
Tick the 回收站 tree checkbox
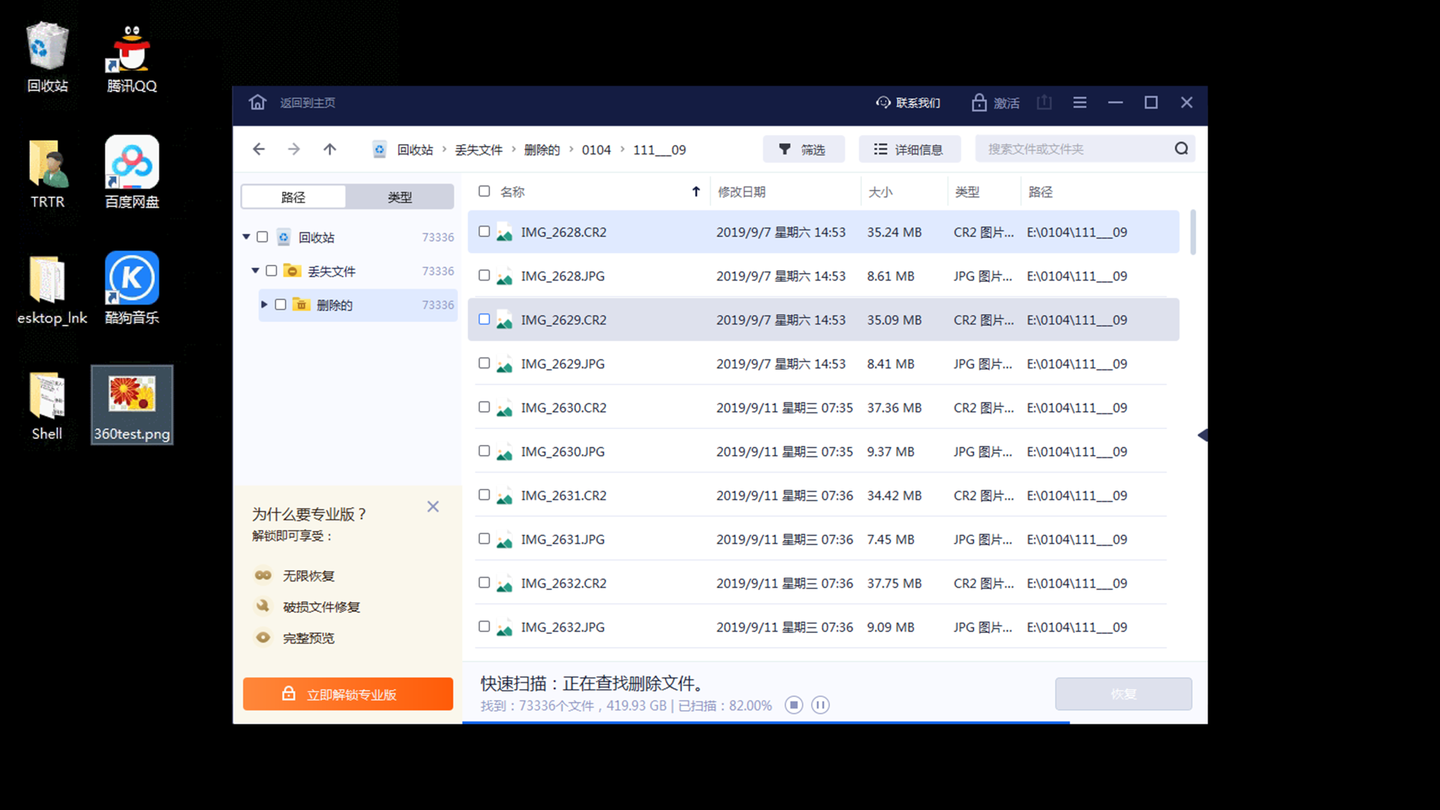coord(263,237)
